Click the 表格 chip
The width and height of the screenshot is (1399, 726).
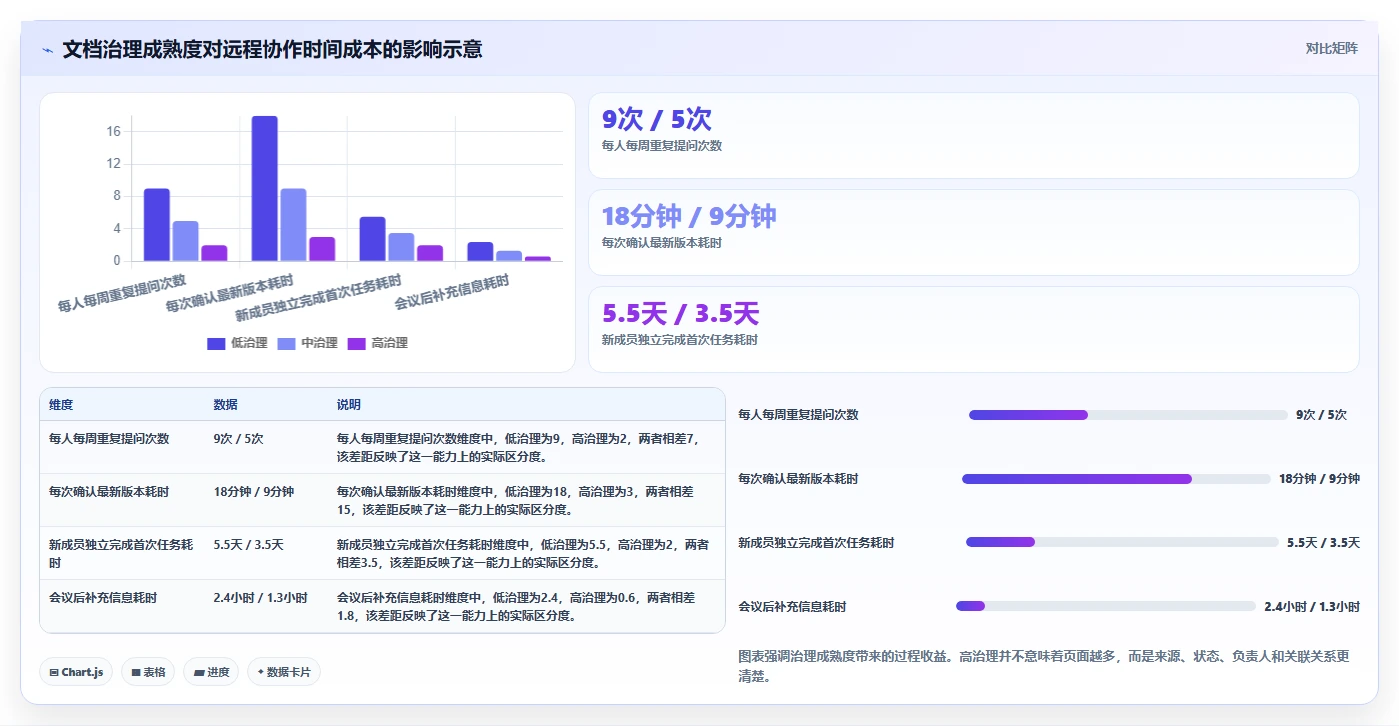[149, 672]
